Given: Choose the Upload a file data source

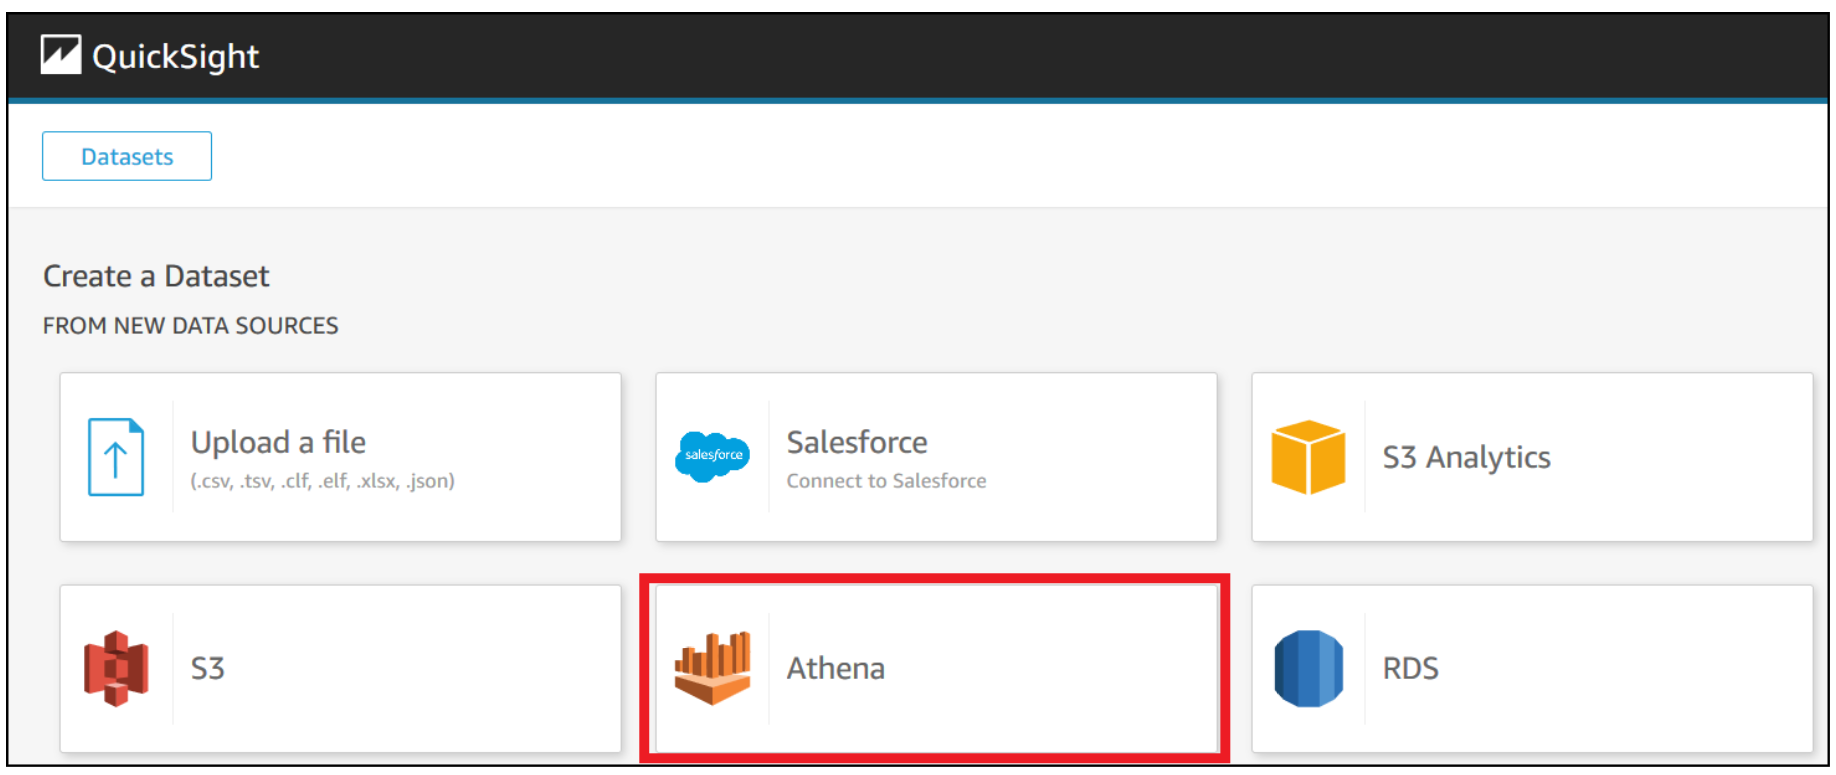Looking at the screenshot, I should [x=341, y=457].
